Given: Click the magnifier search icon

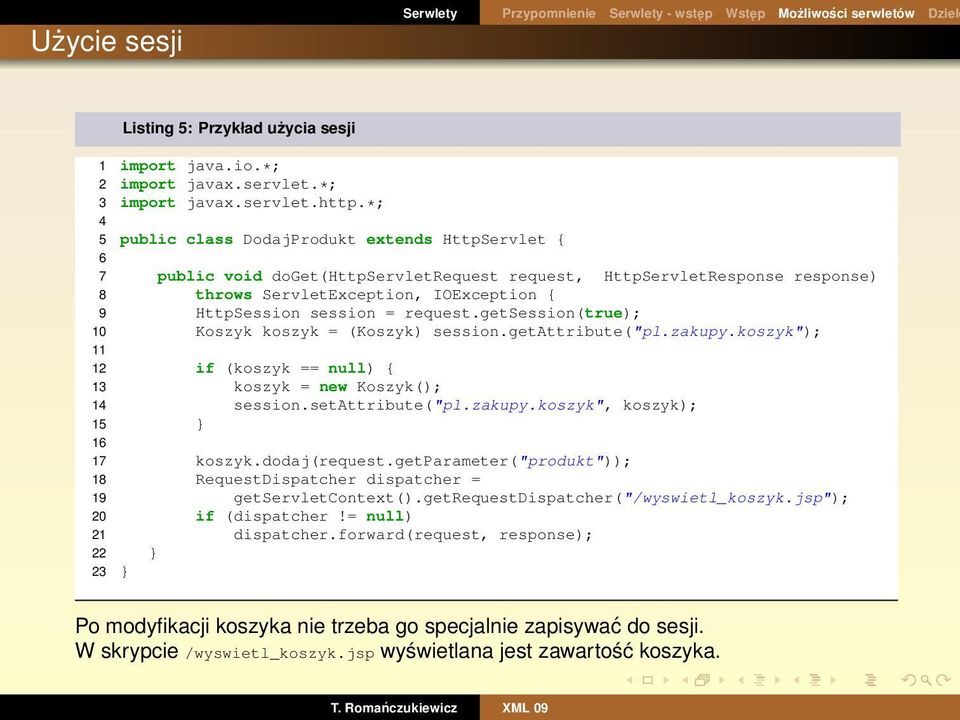Looking at the screenshot, I should click(926, 680).
